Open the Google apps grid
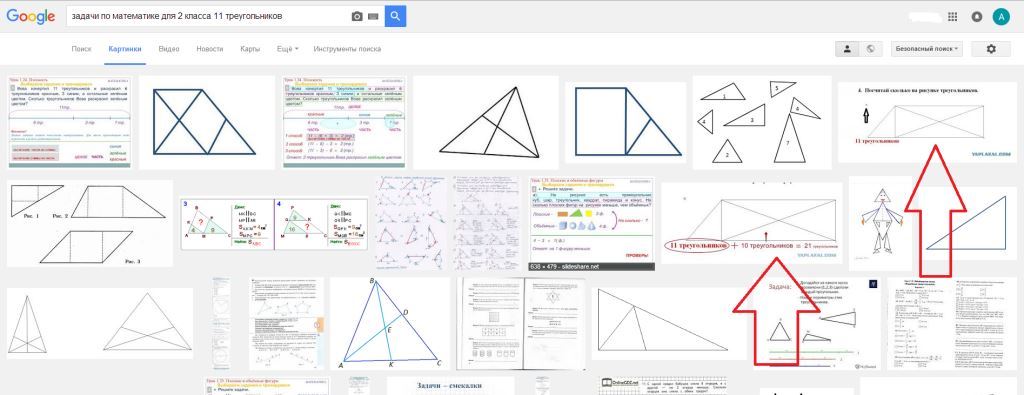The height and width of the screenshot is (395, 1024). 952,17
